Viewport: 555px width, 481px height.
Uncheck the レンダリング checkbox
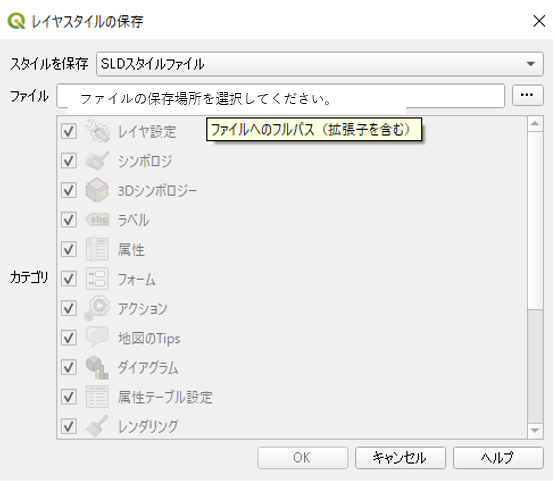[69, 426]
